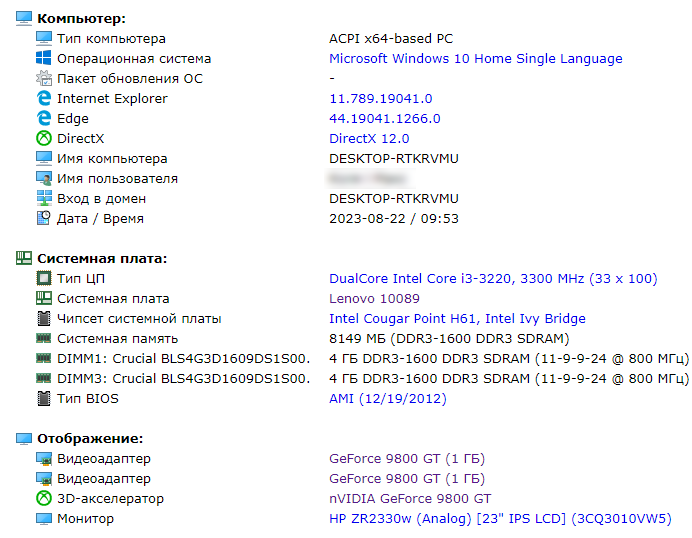Screen dimensions: 692x538
Task: Open the nVIDIA GeForce 9800 GT link
Action: click(x=410, y=498)
